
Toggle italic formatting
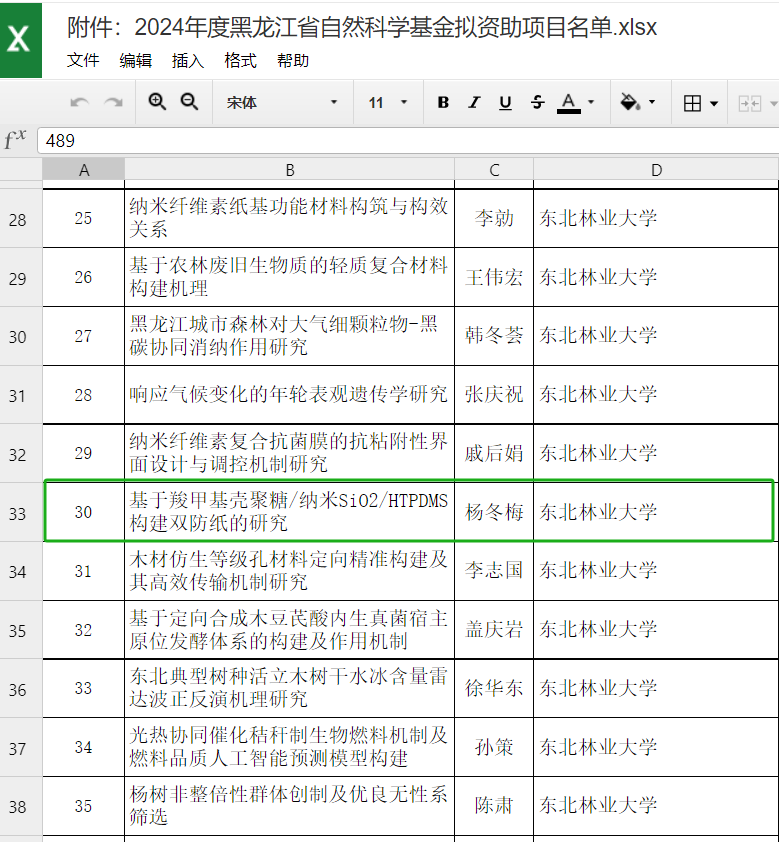pyautogui.click(x=474, y=103)
